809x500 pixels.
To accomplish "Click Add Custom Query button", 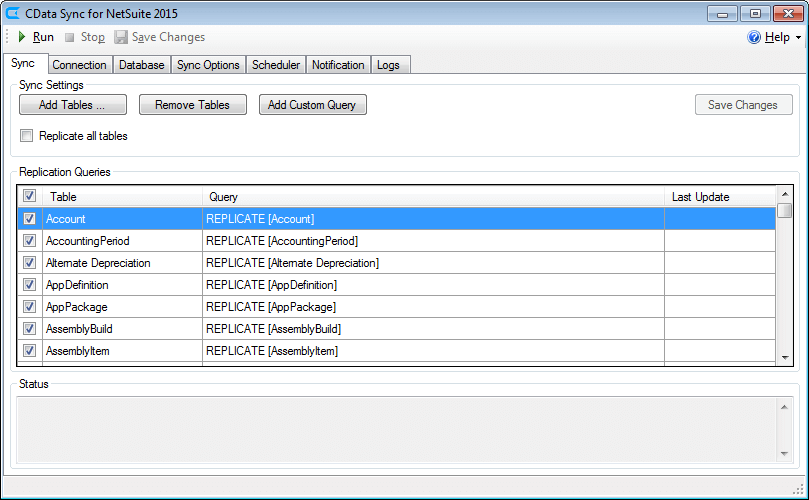I will pos(312,105).
